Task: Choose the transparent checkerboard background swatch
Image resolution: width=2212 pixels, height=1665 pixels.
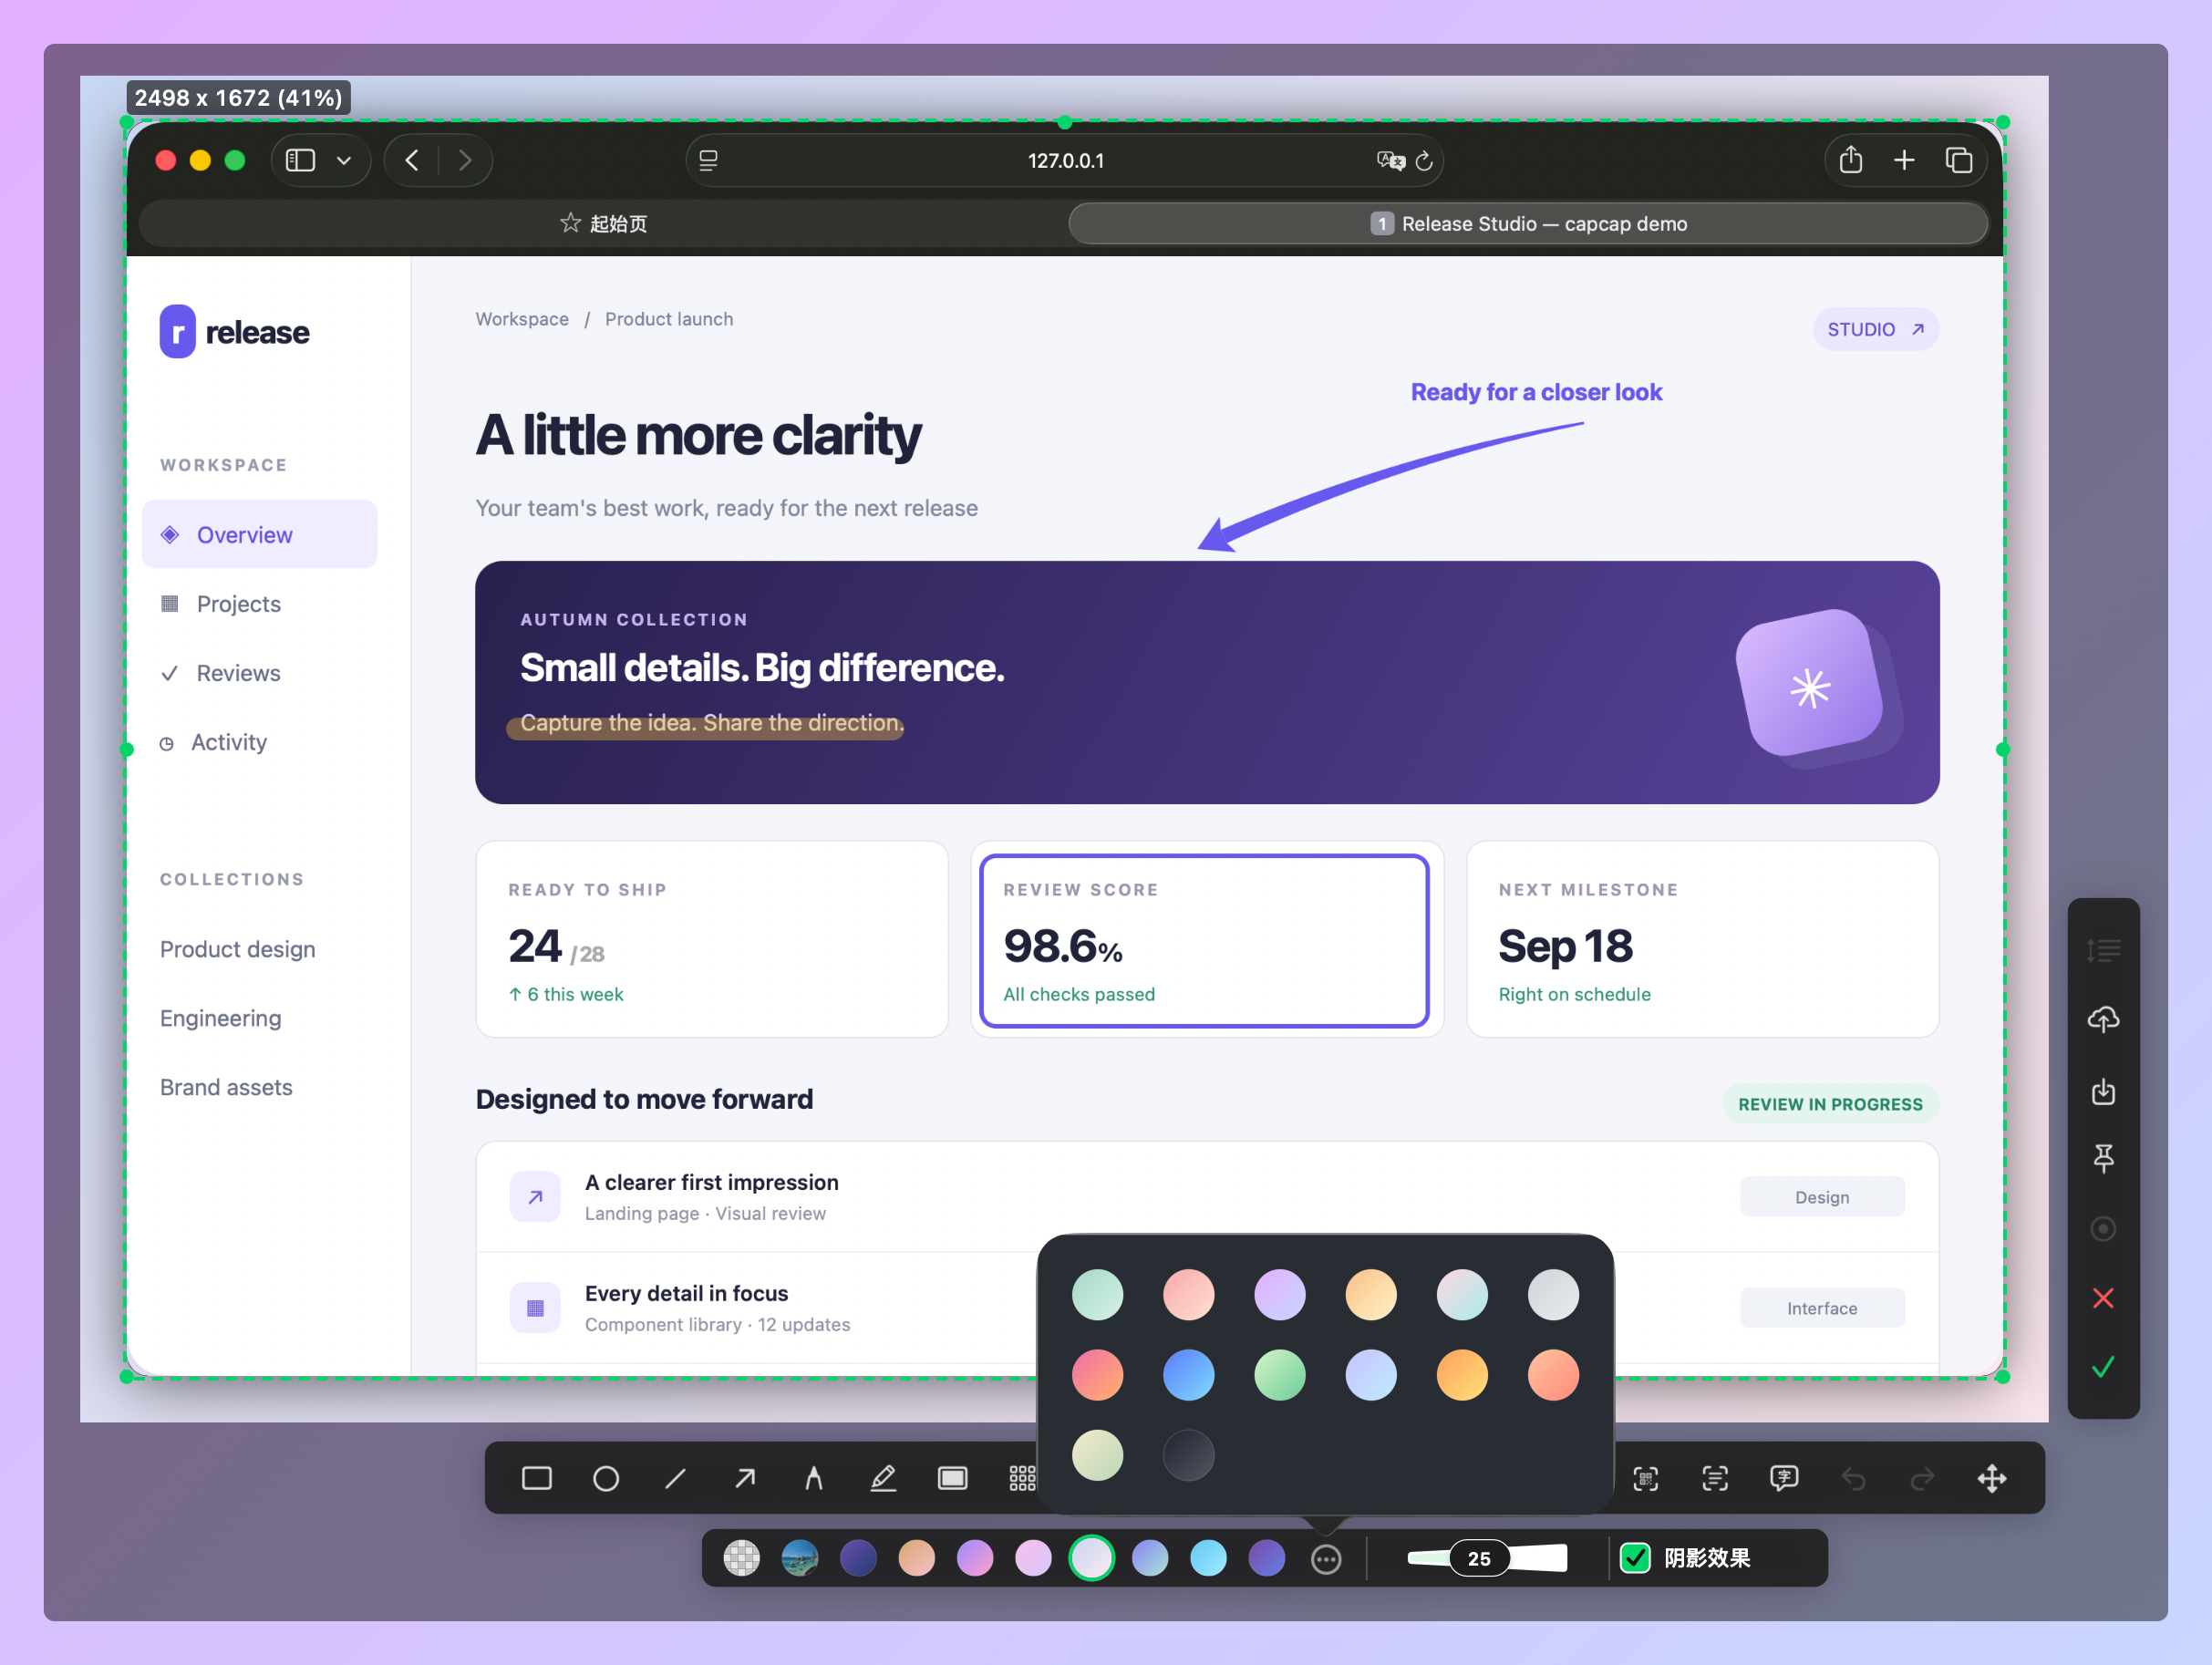Action: point(741,1558)
